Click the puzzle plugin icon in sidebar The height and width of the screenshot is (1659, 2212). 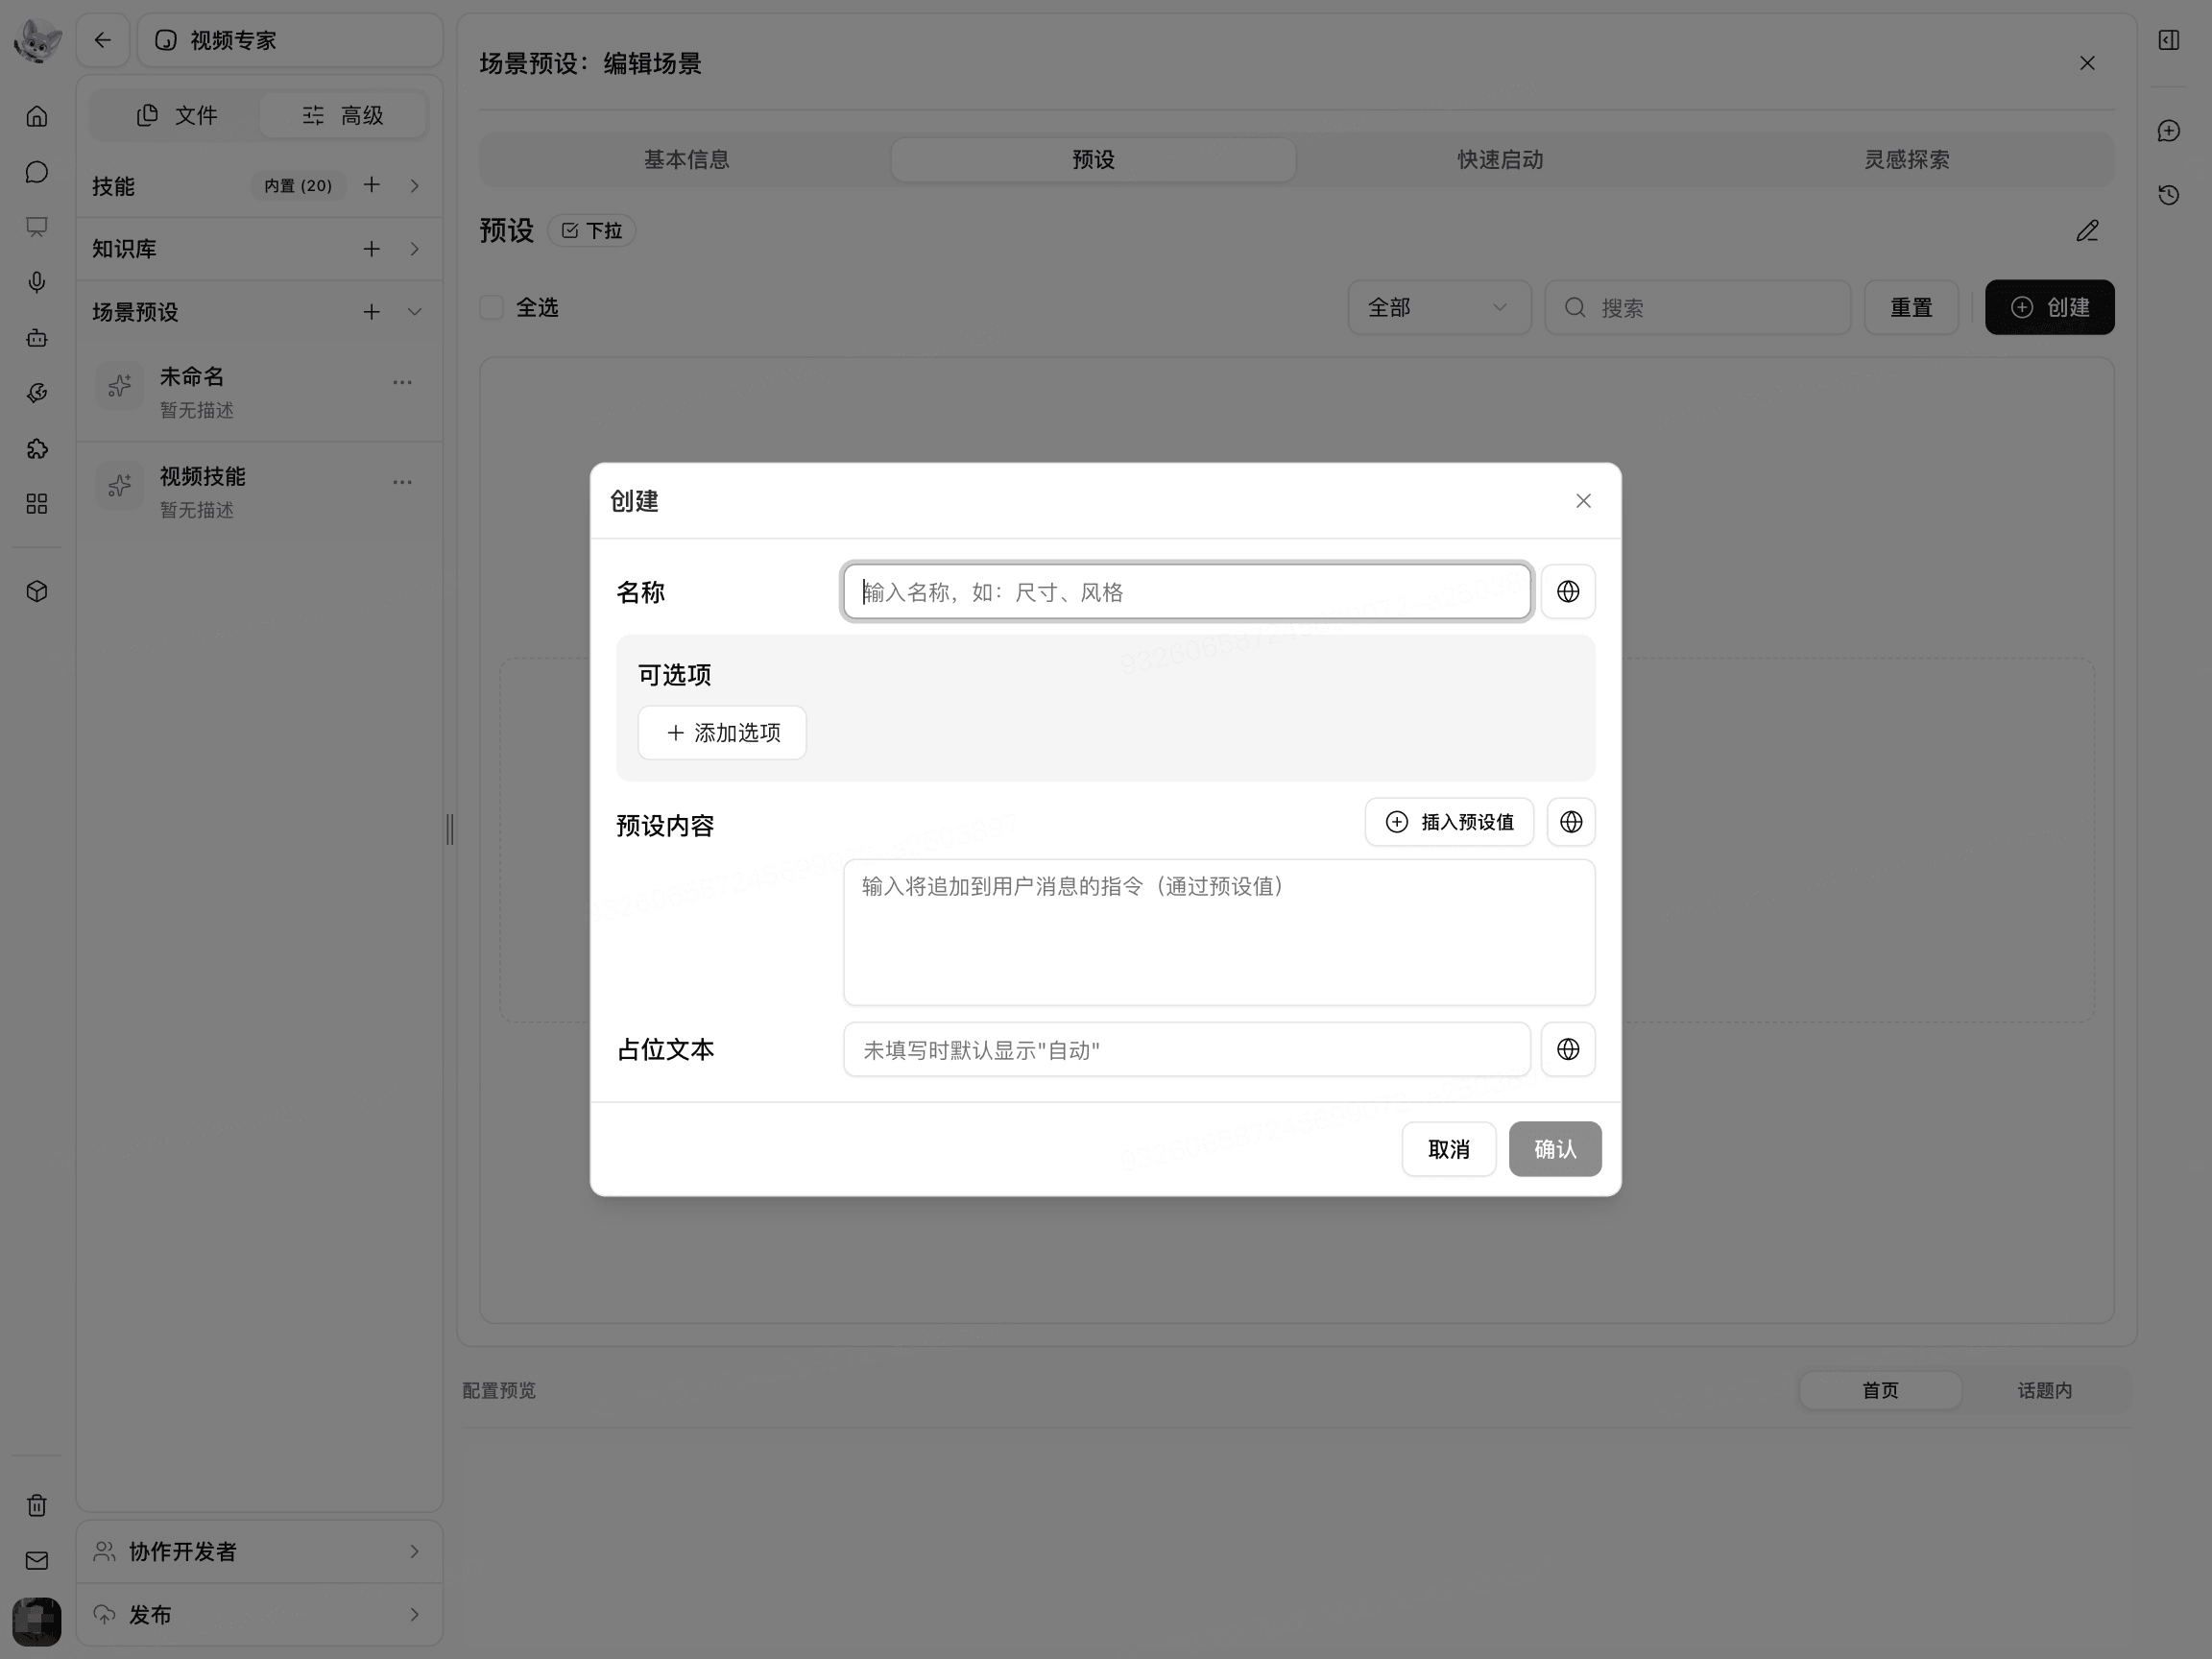coord(37,449)
